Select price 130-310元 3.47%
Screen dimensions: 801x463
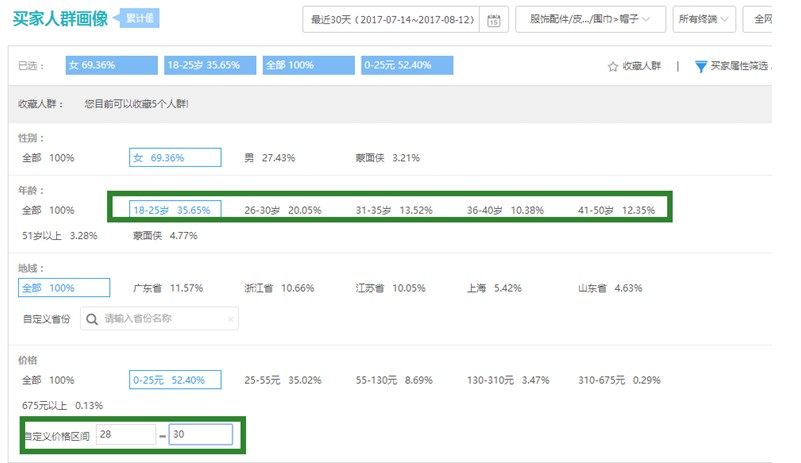tap(508, 380)
